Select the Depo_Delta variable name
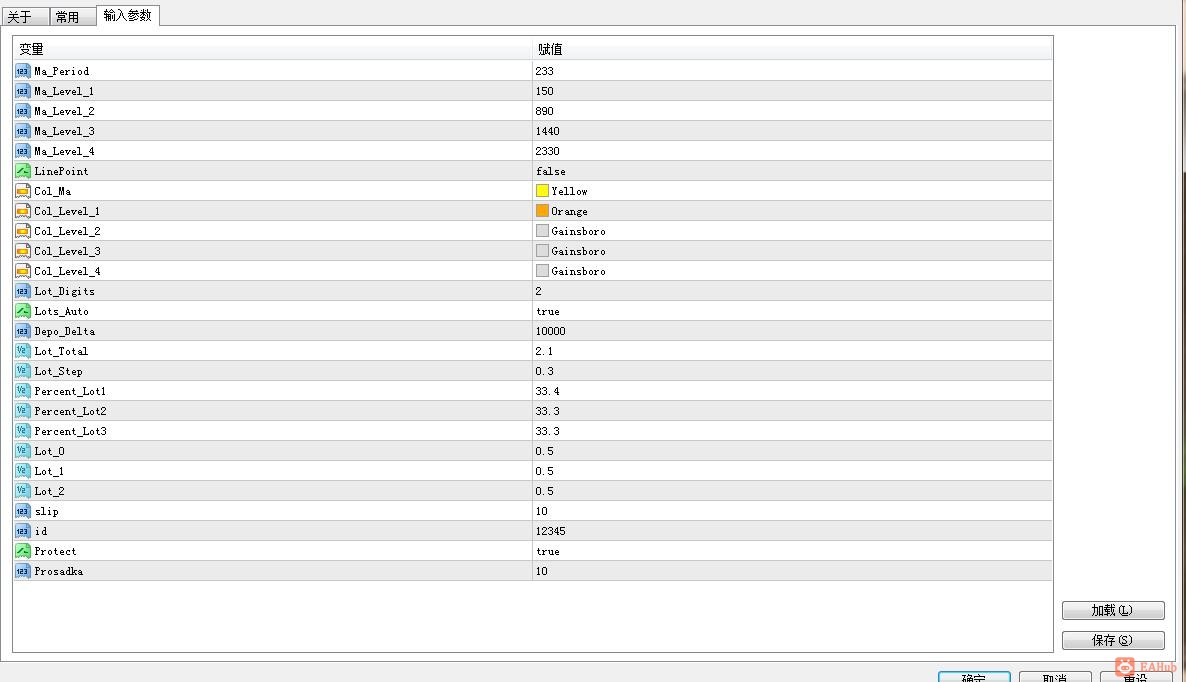Screen dimensions: 1186x682 pos(64,331)
